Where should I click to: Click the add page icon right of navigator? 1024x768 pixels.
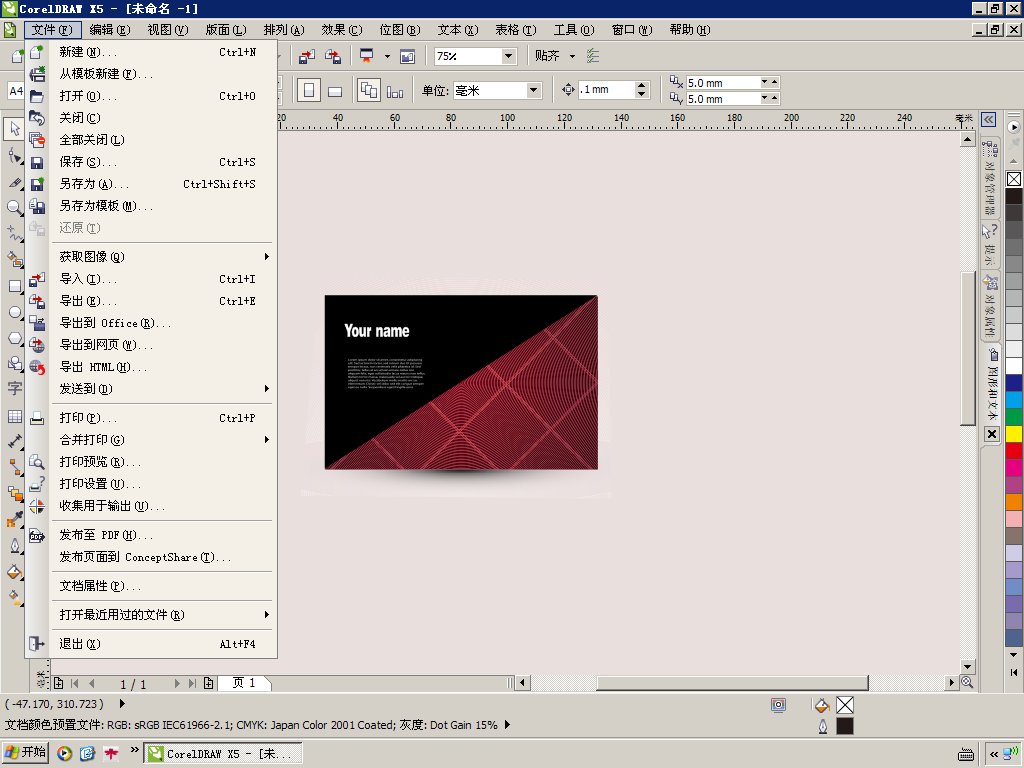[x=208, y=683]
